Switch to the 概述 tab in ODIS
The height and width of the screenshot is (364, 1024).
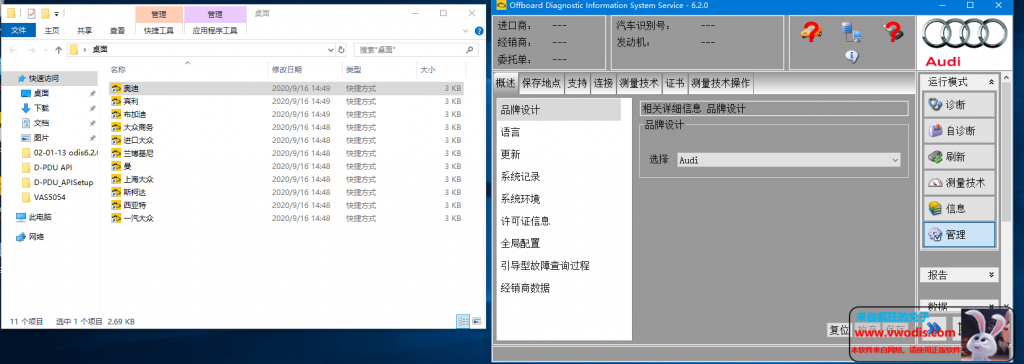505,83
